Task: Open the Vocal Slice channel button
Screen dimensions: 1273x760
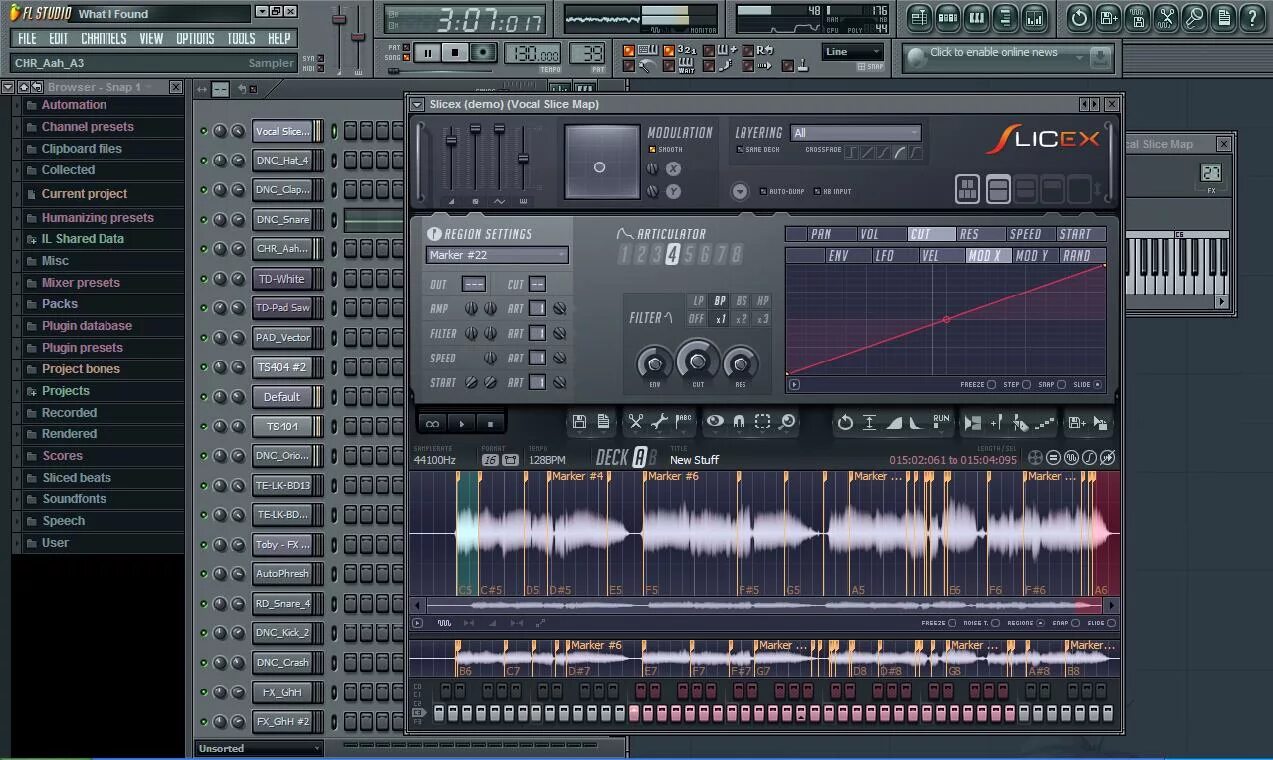Action: pos(282,131)
